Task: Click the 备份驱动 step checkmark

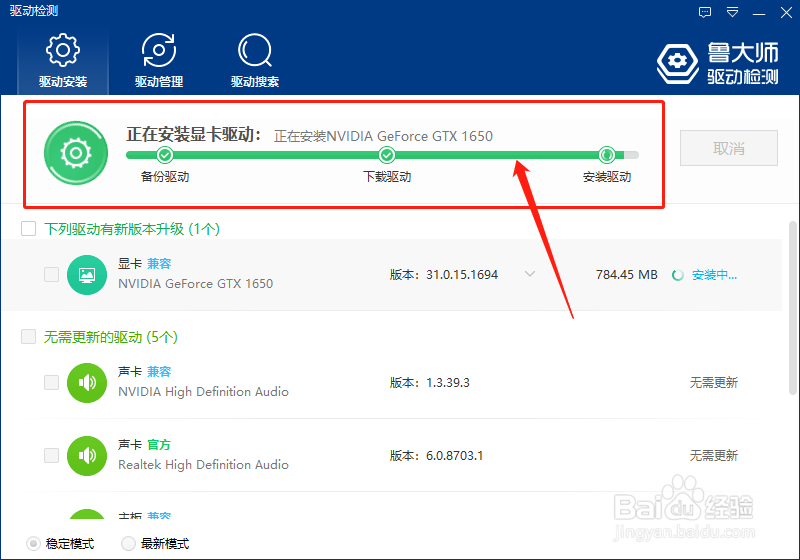Action: 165,154
